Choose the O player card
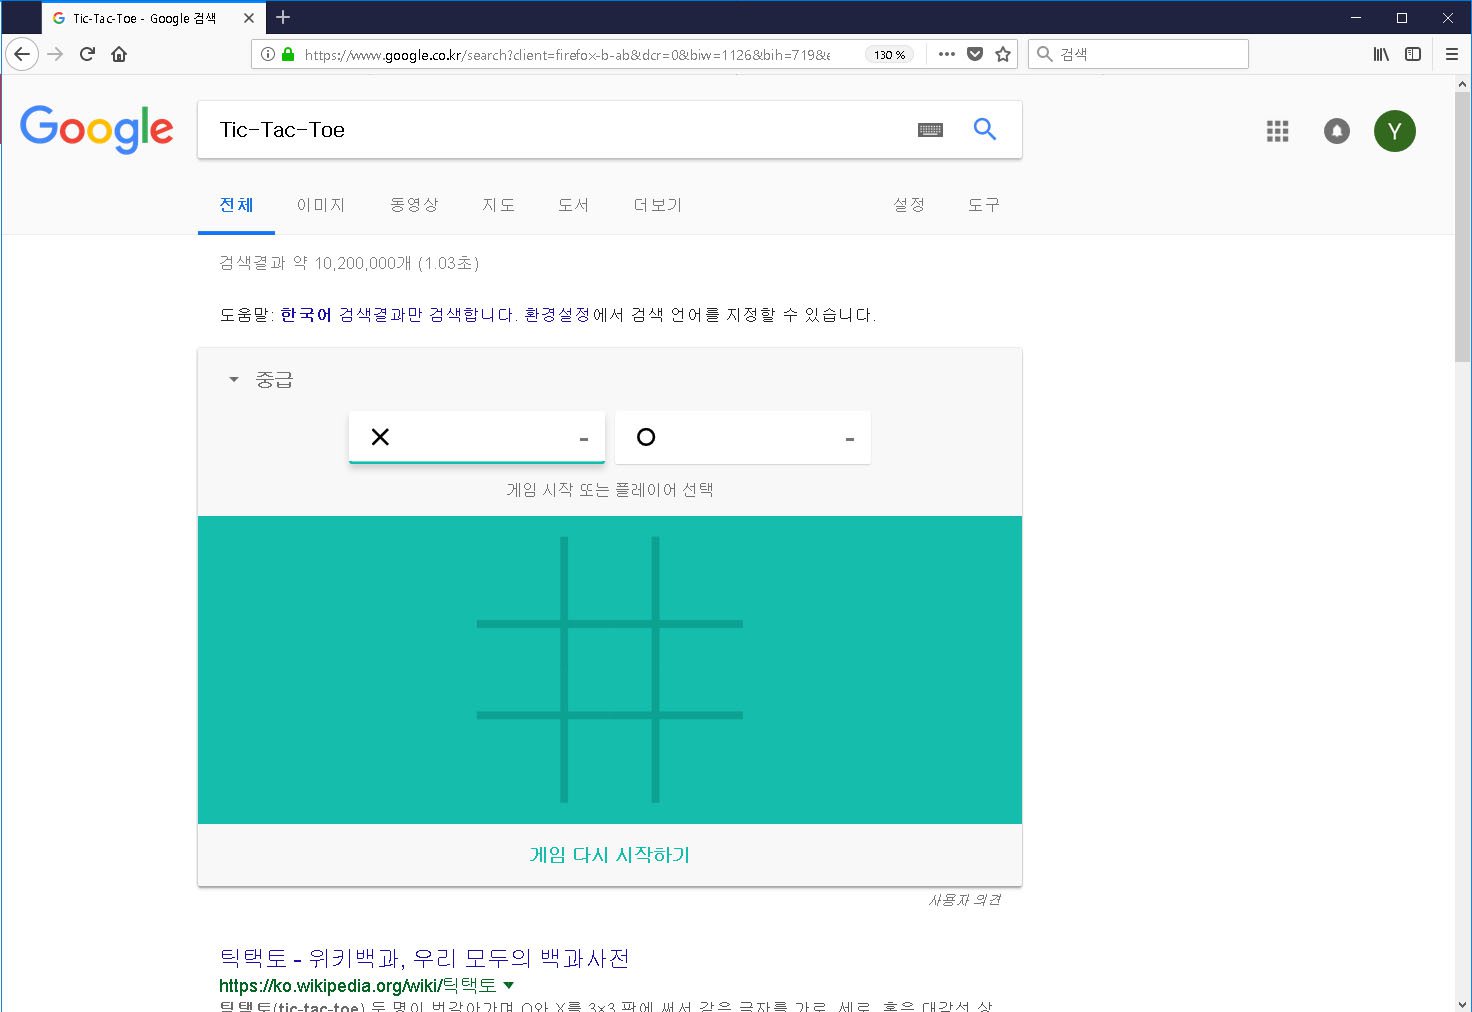Screen dimensions: 1472x1012 (x=743, y=437)
